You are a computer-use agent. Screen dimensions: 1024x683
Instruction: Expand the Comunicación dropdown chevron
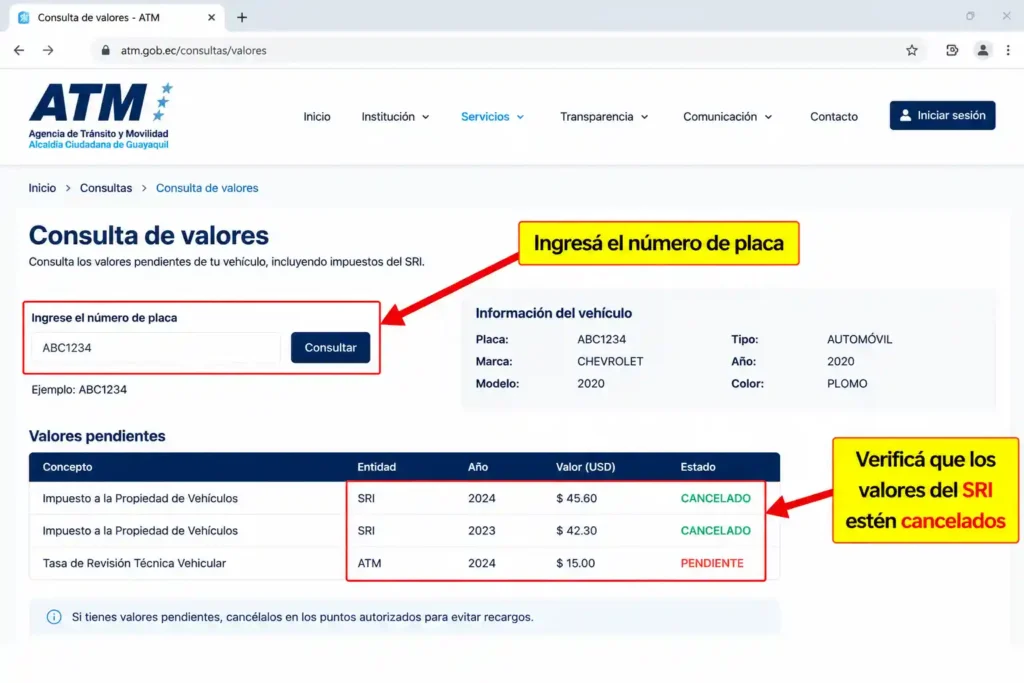click(x=769, y=117)
